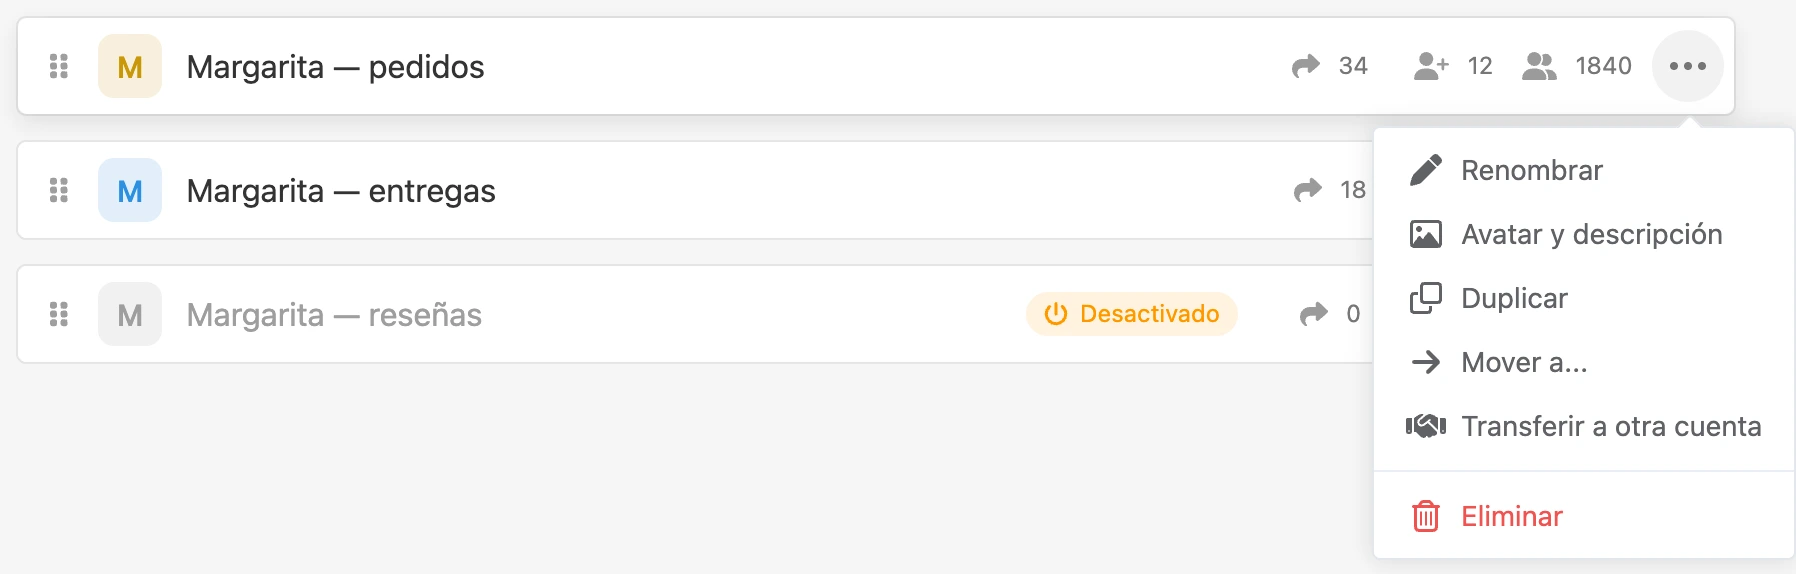Click the drag handle for Margarita — reseñas

click(x=59, y=314)
